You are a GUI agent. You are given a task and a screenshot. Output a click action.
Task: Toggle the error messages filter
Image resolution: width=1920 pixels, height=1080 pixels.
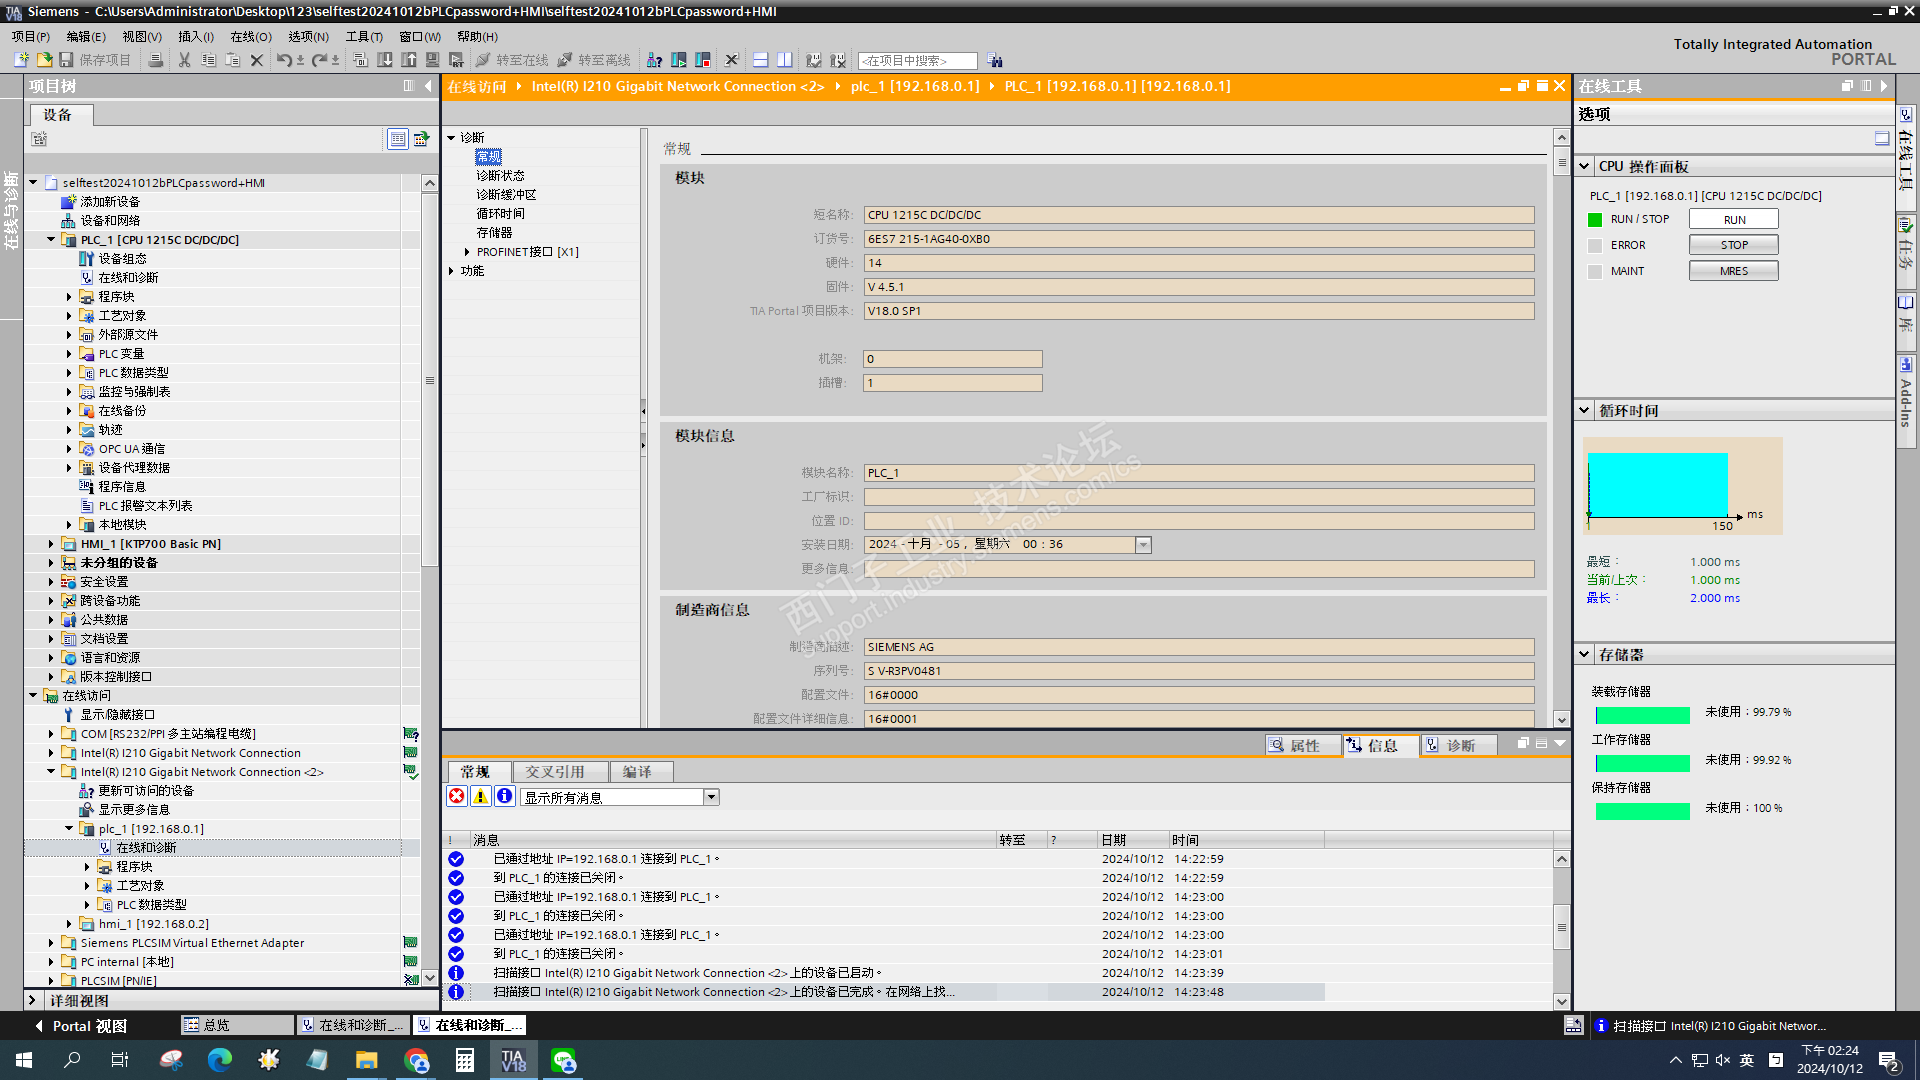click(x=457, y=796)
